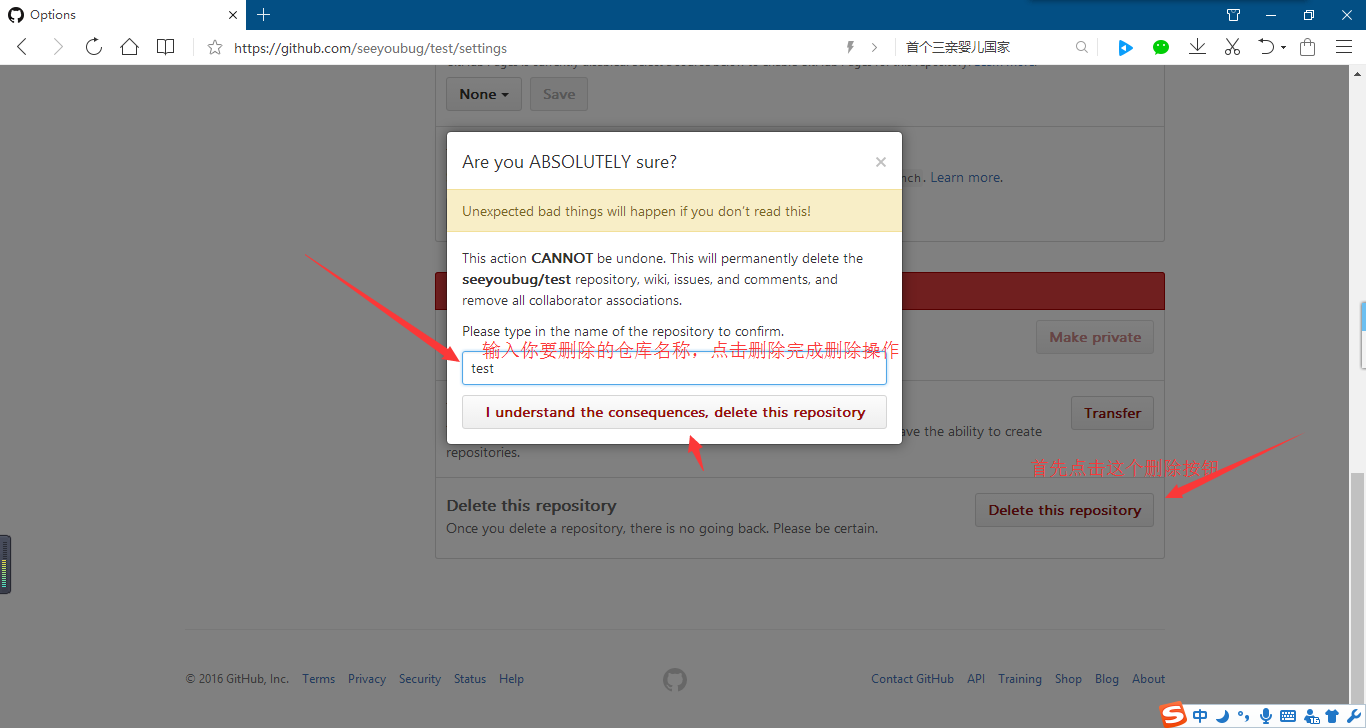Open the downloads arrow icon
The image size is (1366, 728).
[1197, 47]
